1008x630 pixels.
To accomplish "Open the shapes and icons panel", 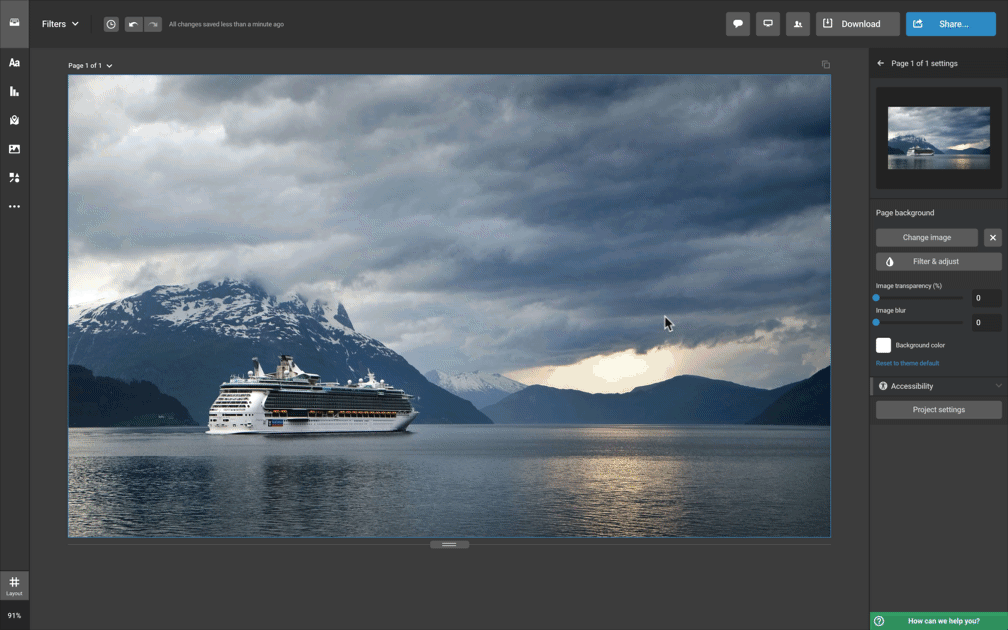I will click(x=14, y=178).
